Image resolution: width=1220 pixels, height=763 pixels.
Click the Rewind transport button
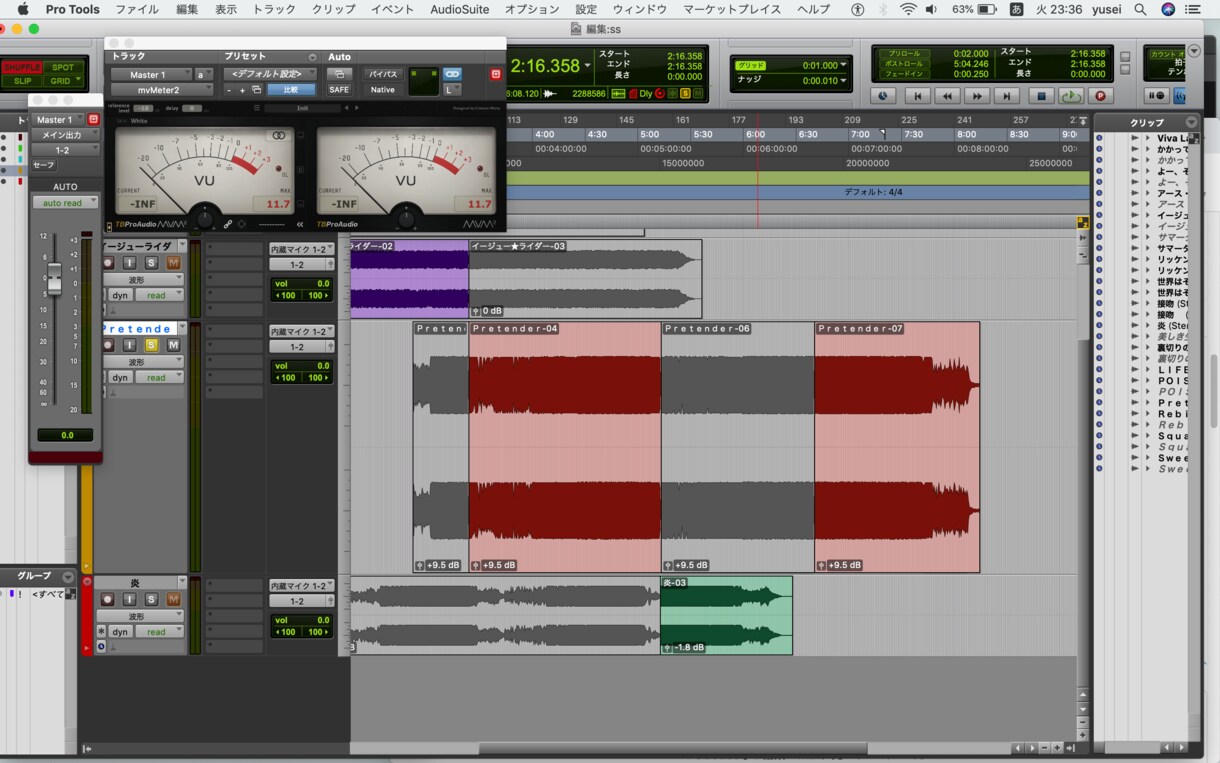[947, 96]
